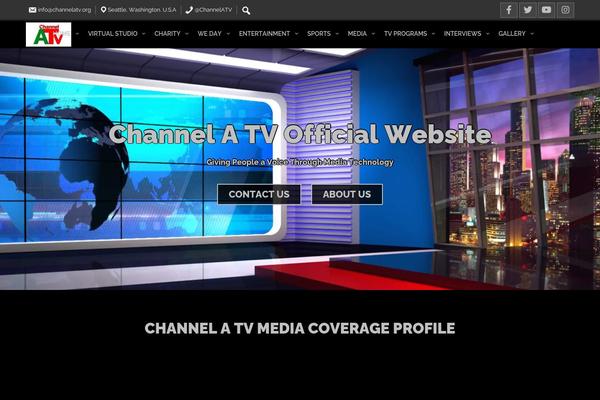Screen dimensions: 600x400
Task: Open the Sports menu
Action: (319, 34)
